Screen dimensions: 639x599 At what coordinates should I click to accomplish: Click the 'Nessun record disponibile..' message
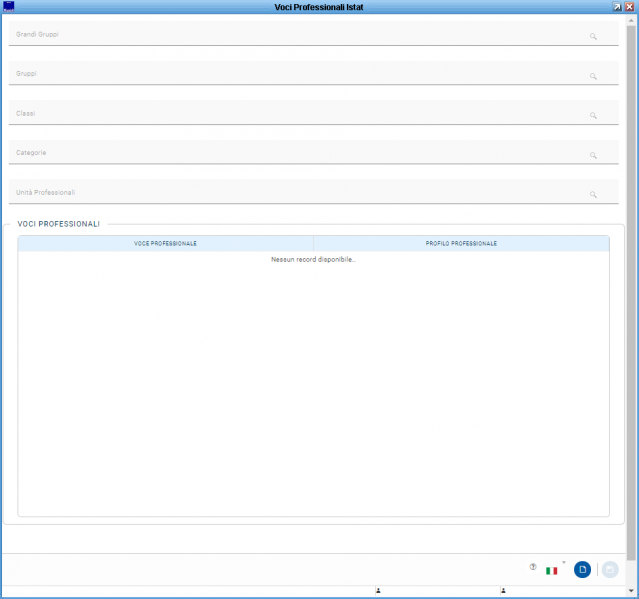point(313,260)
